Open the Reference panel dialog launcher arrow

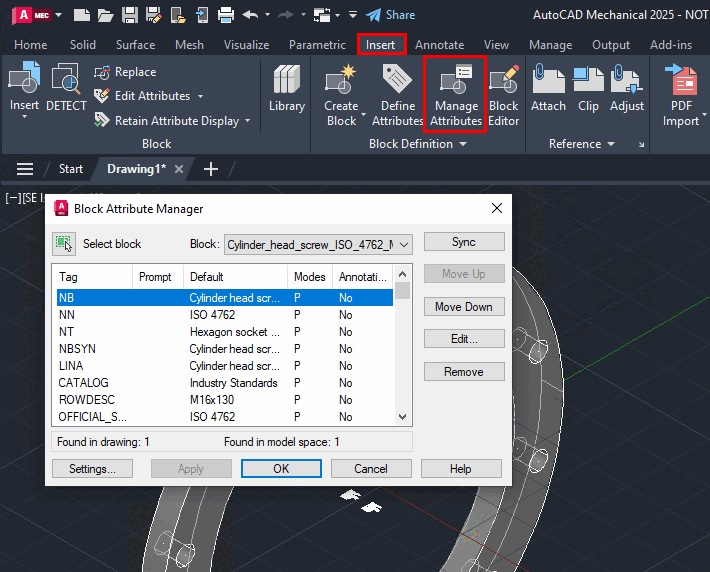point(641,144)
